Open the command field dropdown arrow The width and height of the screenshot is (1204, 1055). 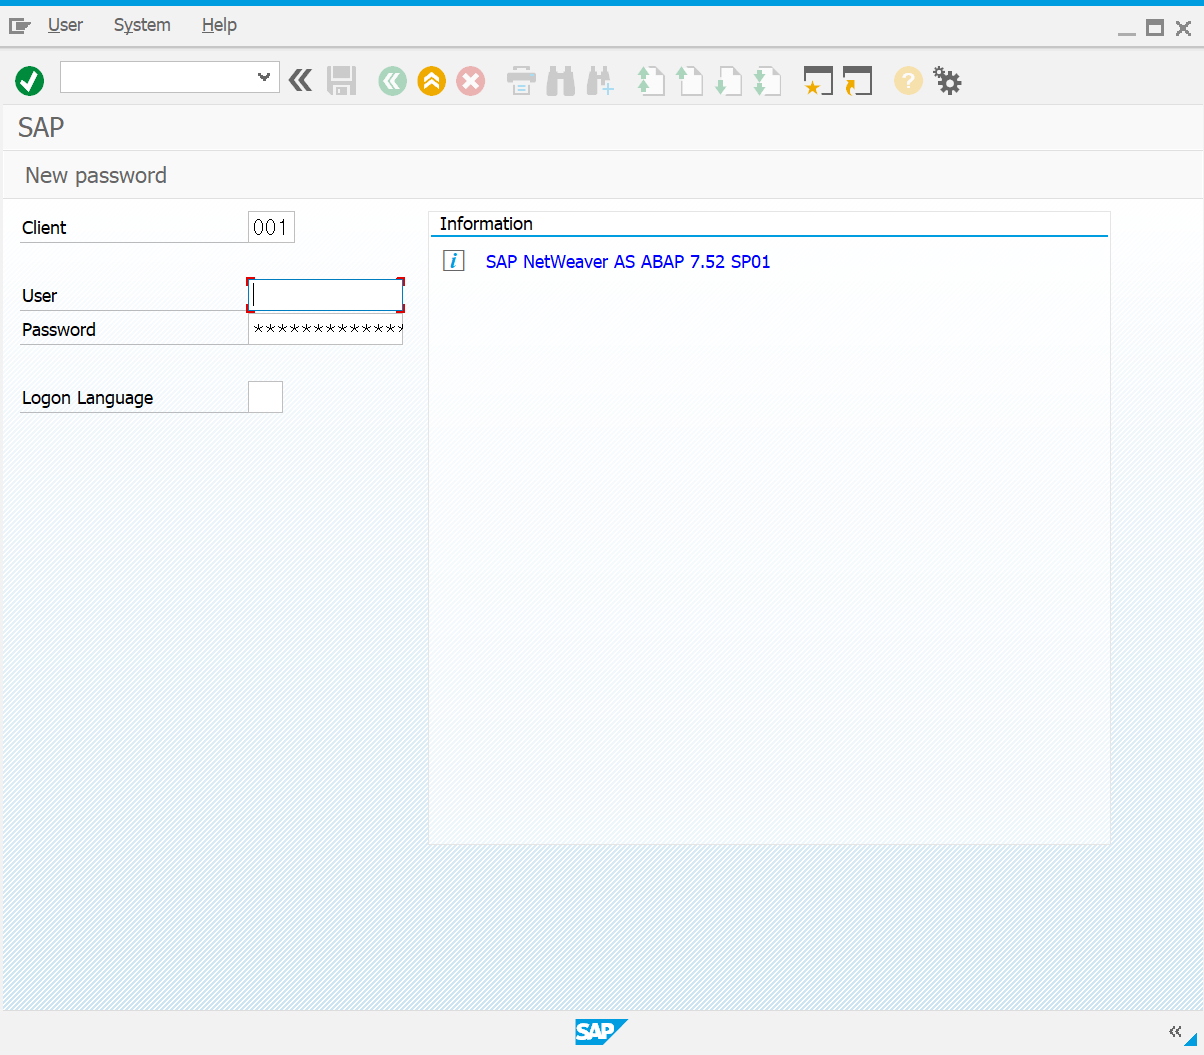pos(264,77)
